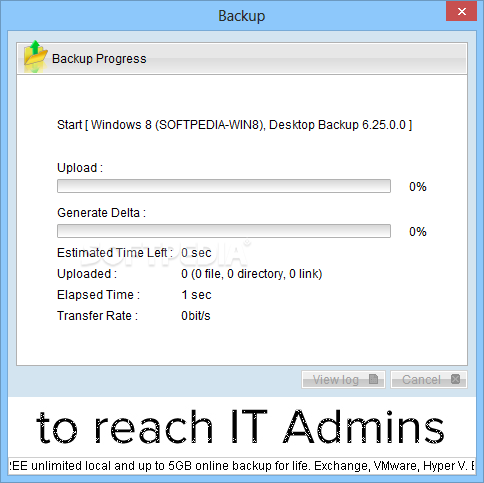Click the 'Uploaded :' label
The image size is (484, 483).
pos(87,274)
